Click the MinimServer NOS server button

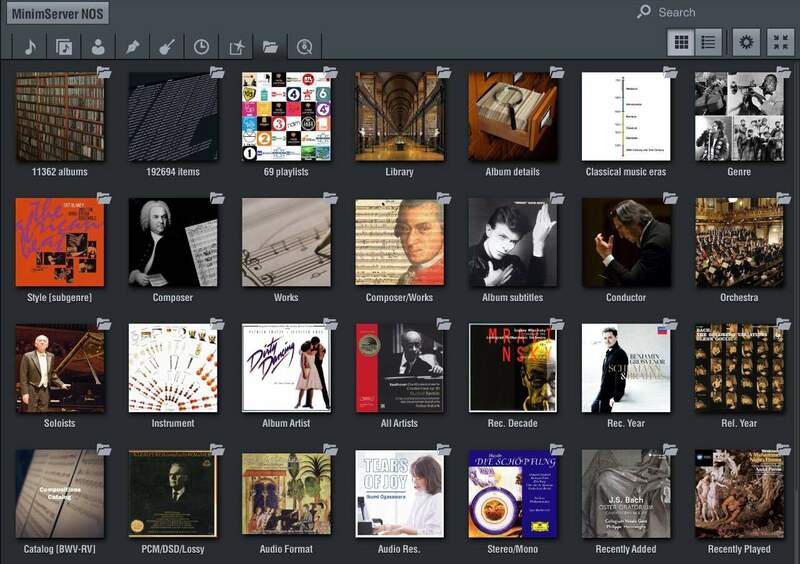coord(59,13)
